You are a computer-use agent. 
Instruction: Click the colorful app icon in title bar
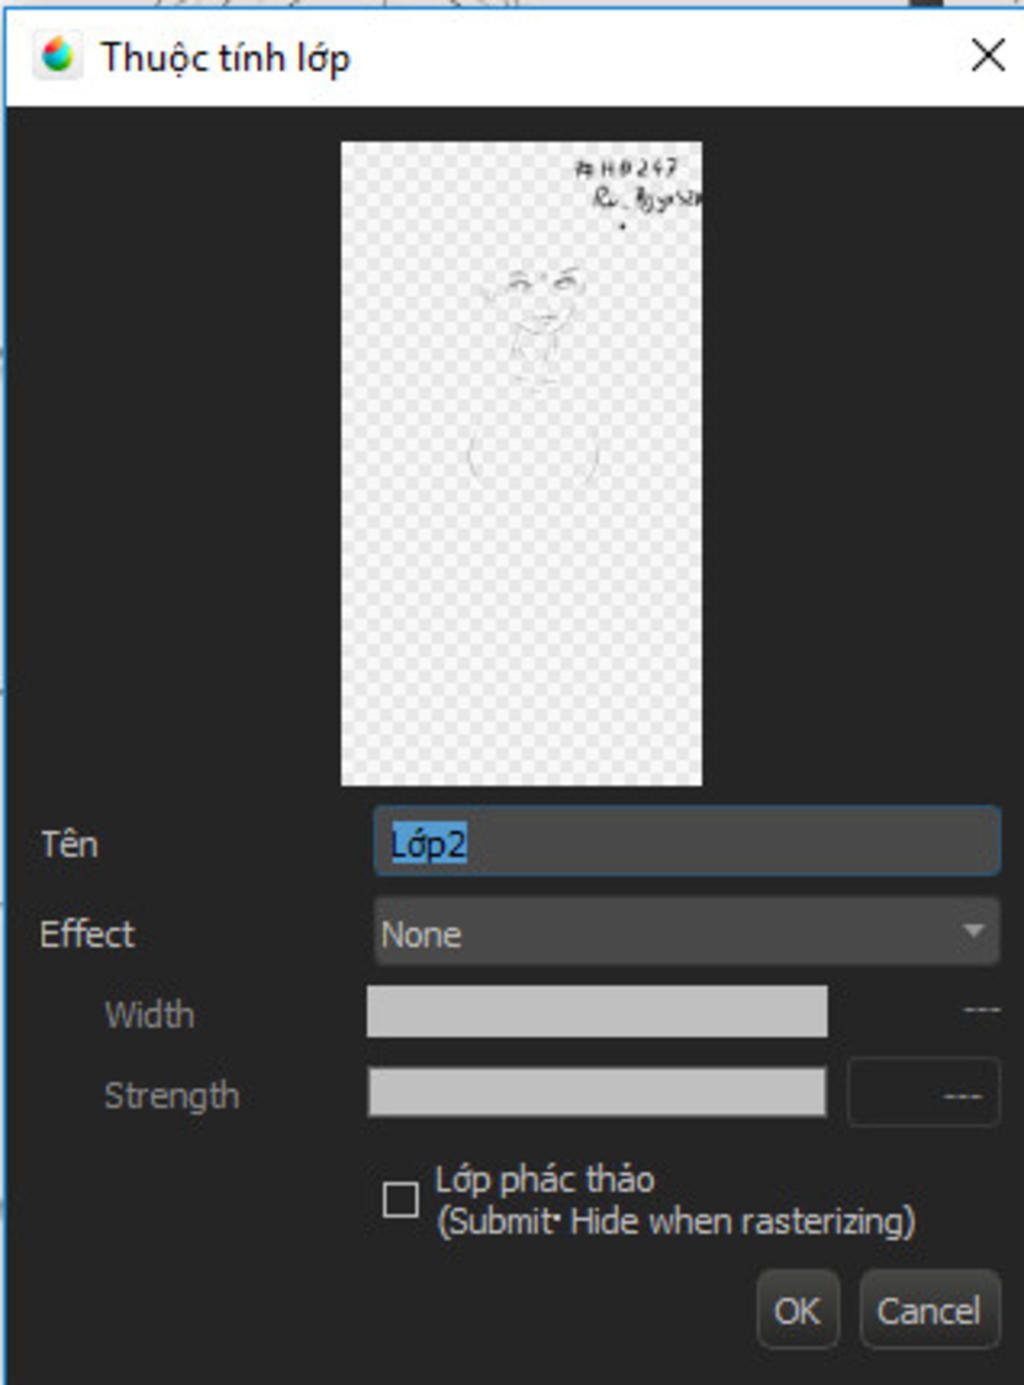(57, 55)
